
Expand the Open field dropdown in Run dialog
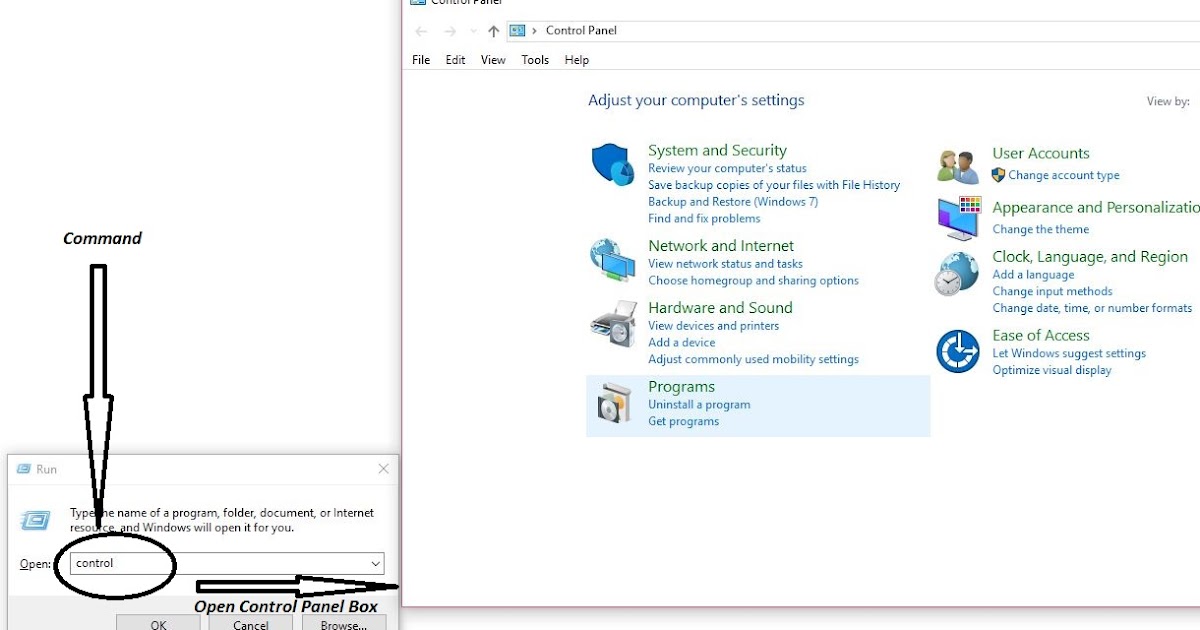coord(376,563)
